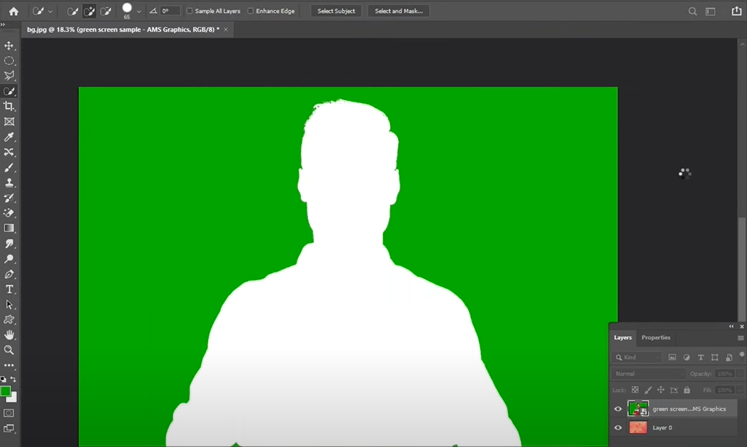
Task: Switch to the Properties tab
Action: (x=656, y=337)
